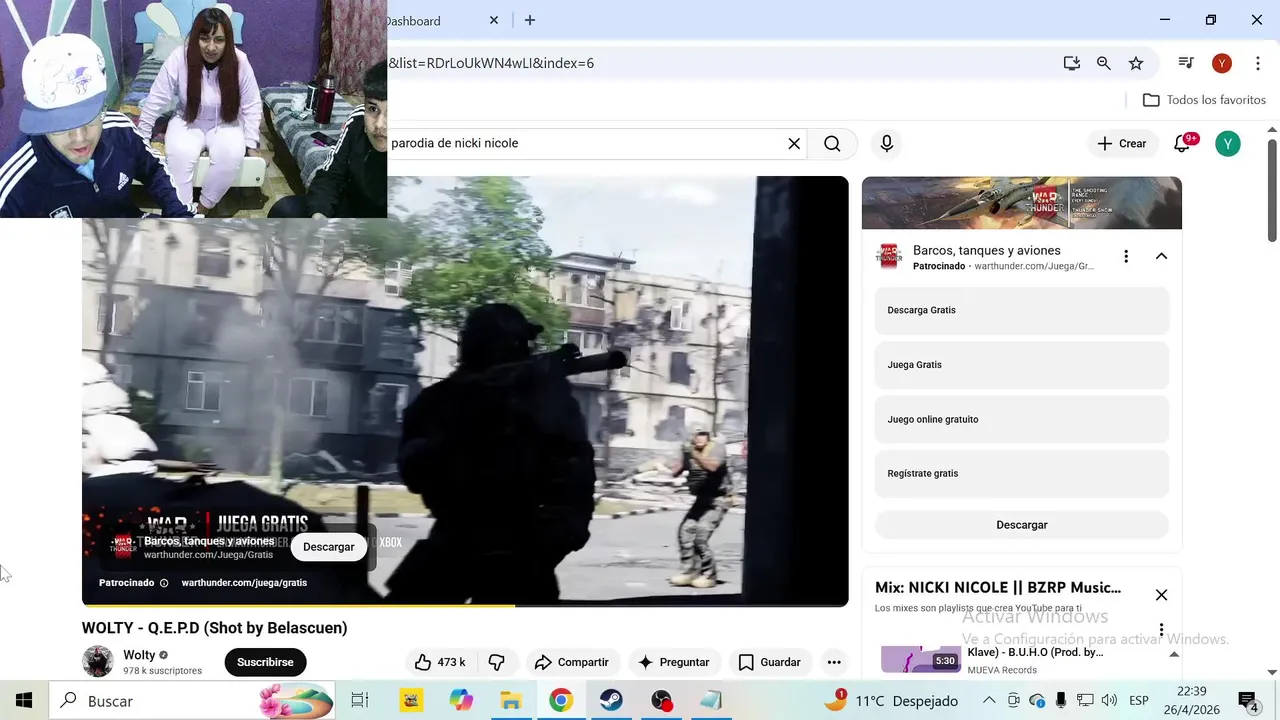1280x720 pixels.
Task: Select B.U.H.O video thumbnail in playlist
Action: tap(921, 659)
